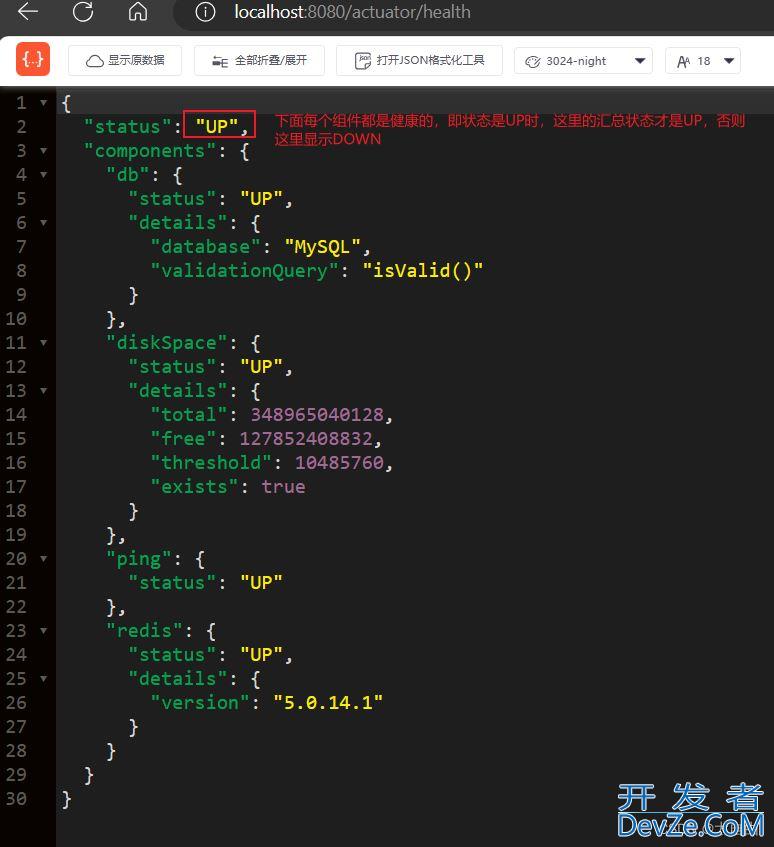Viewport: 774px width, 847px height.
Task: Collapse db node on line 4
Action: (x=43, y=174)
